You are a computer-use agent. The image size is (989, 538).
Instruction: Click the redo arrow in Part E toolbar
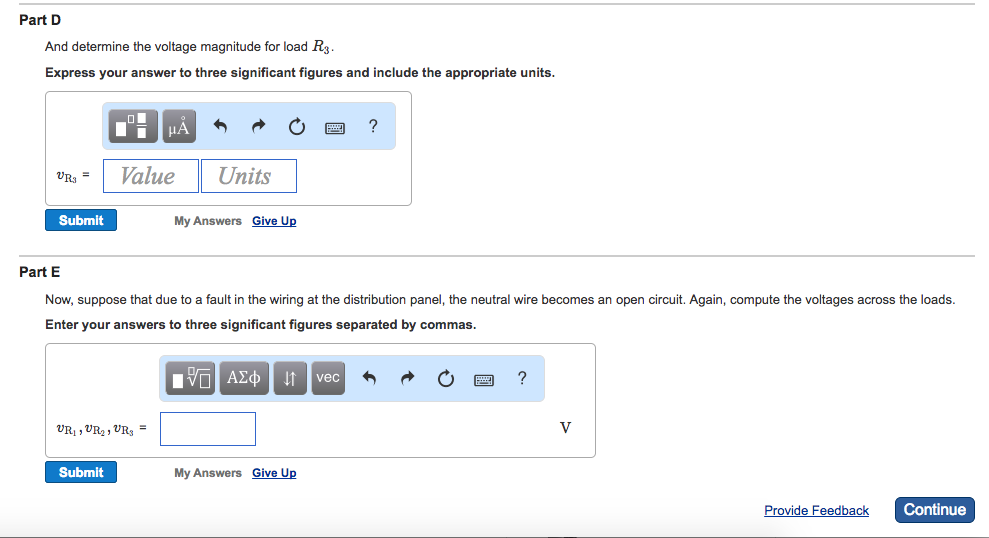pos(407,378)
